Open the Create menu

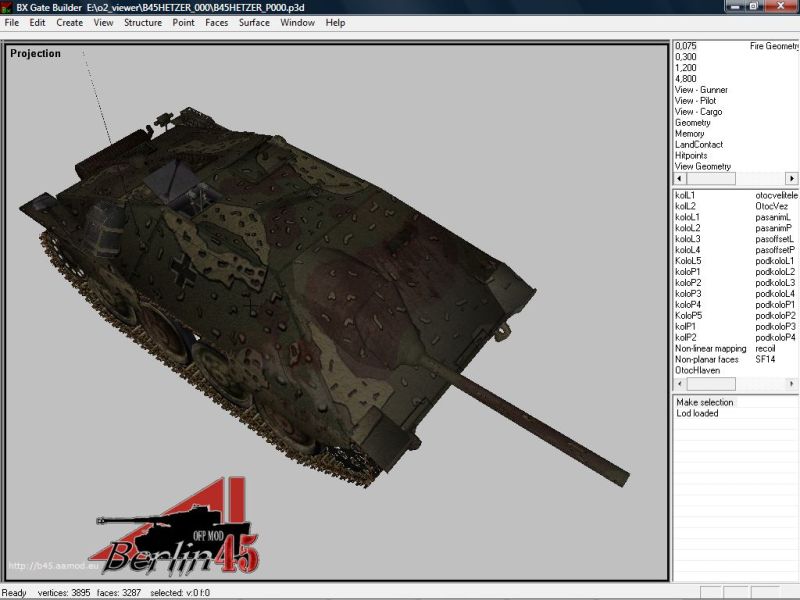point(69,22)
